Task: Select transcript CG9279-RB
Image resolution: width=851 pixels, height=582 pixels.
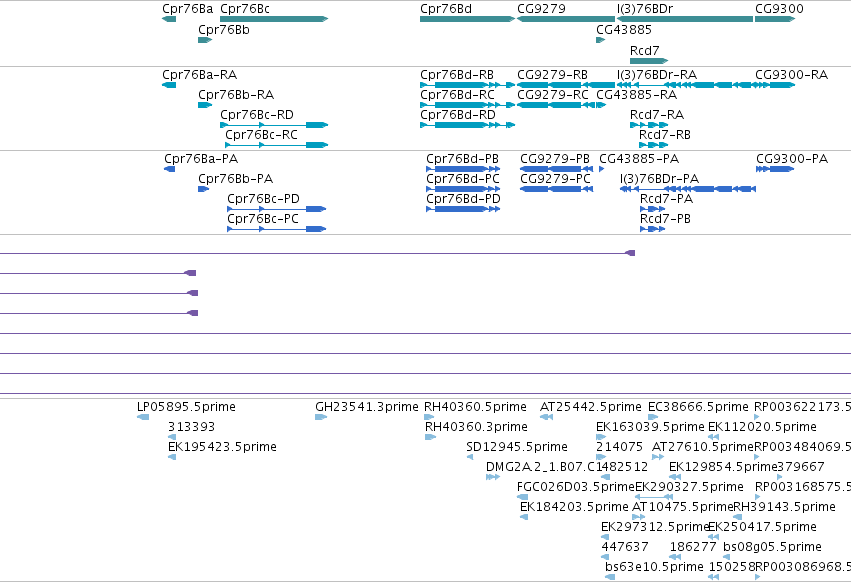Action: [x=566, y=85]
